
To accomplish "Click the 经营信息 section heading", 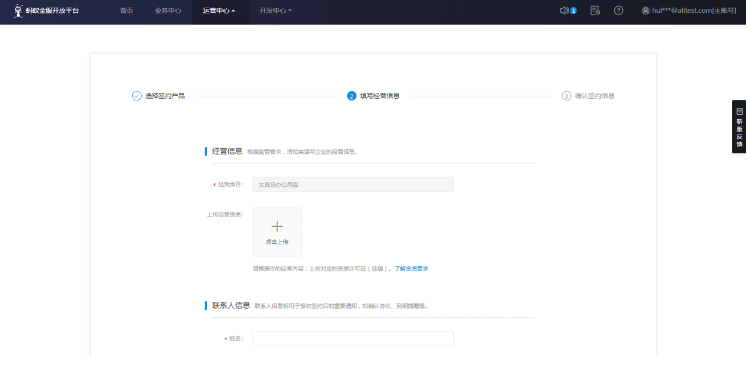I will [227, 151].
